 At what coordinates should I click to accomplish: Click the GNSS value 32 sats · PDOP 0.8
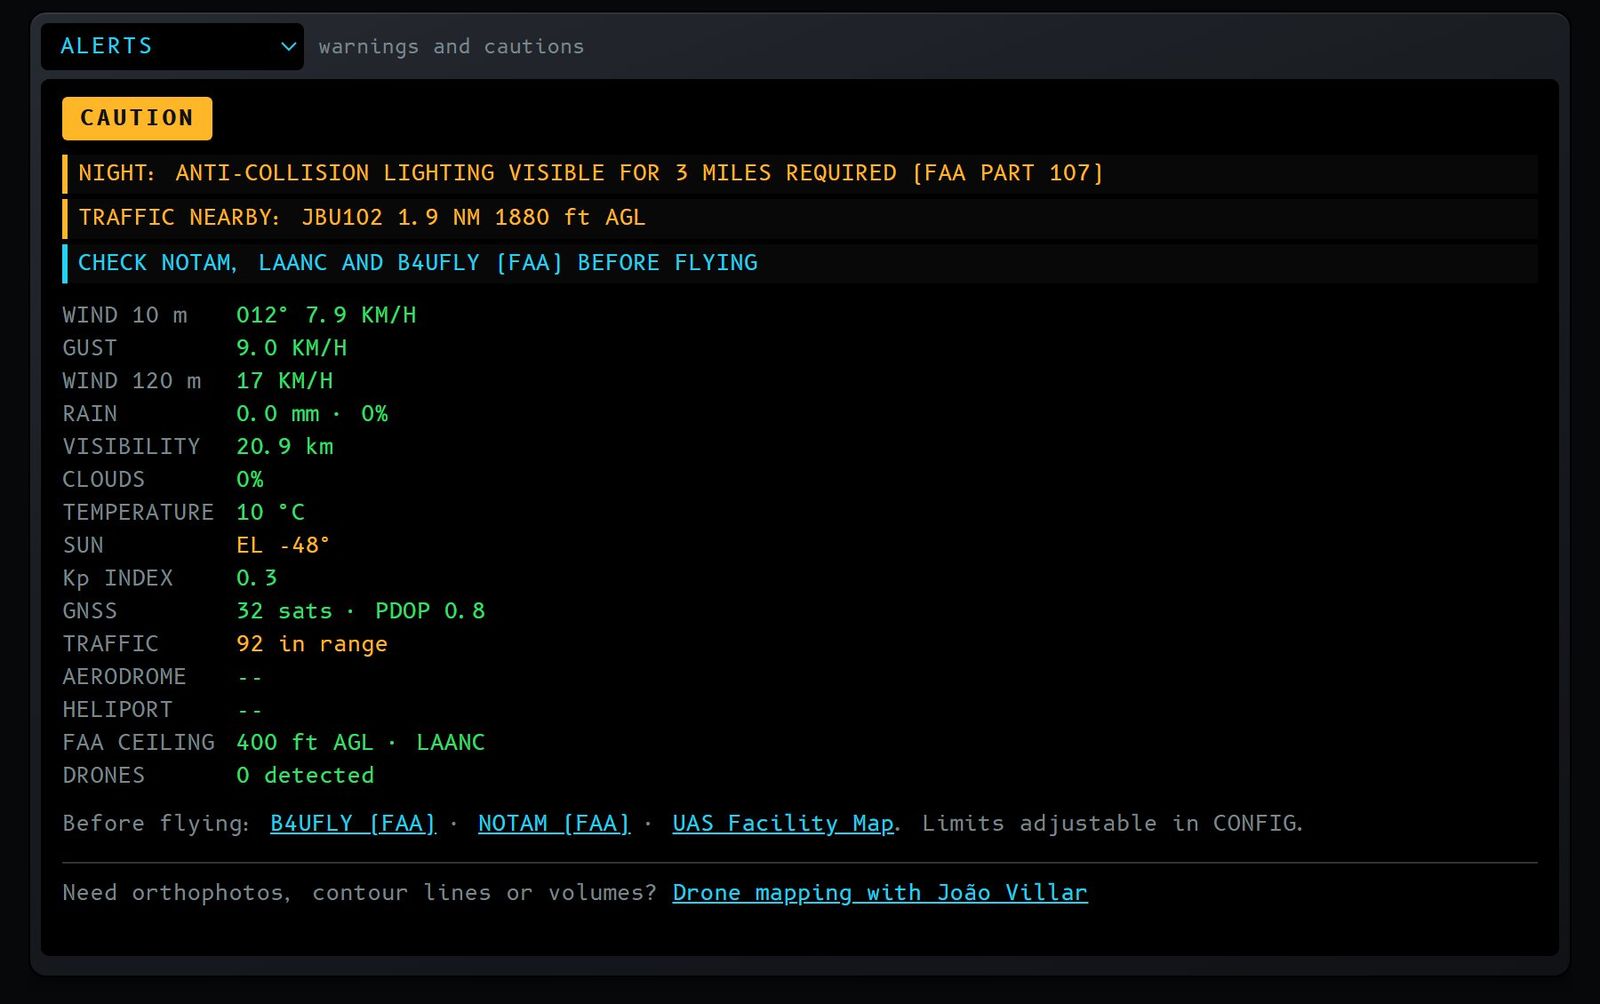360,611
